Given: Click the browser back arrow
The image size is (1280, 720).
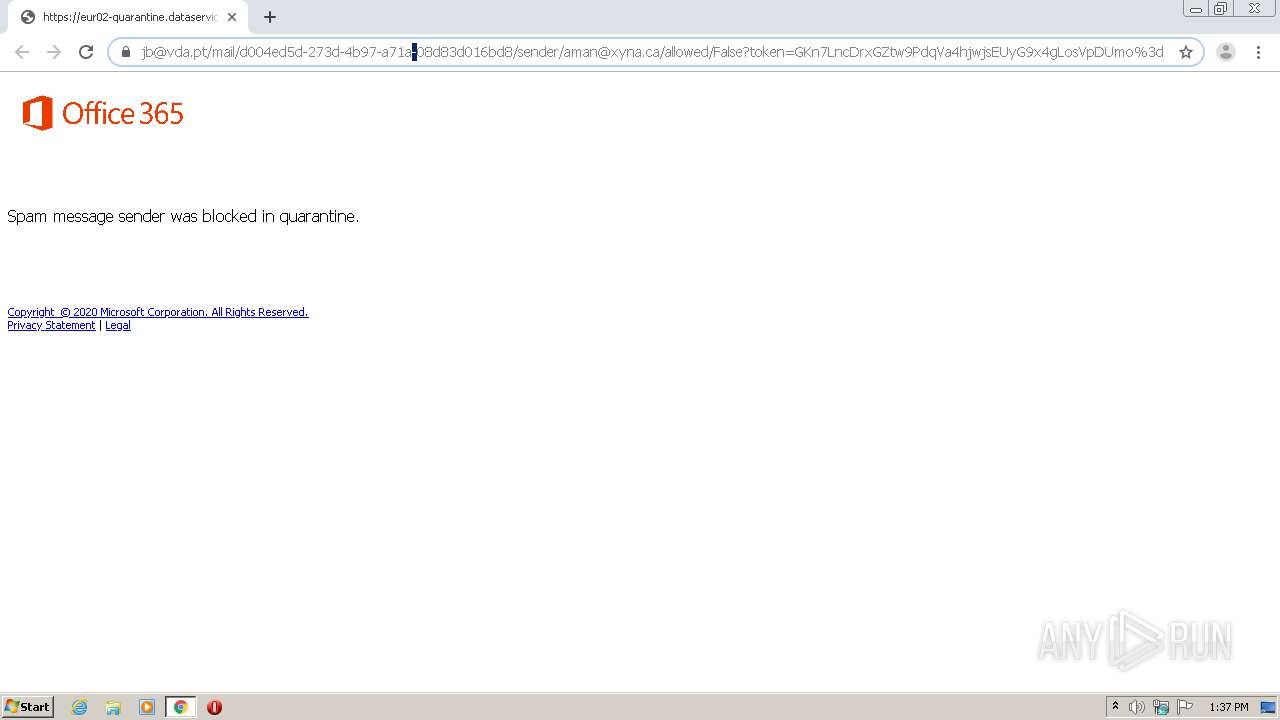Looking at the screenshot, I should tap(22, 52).
